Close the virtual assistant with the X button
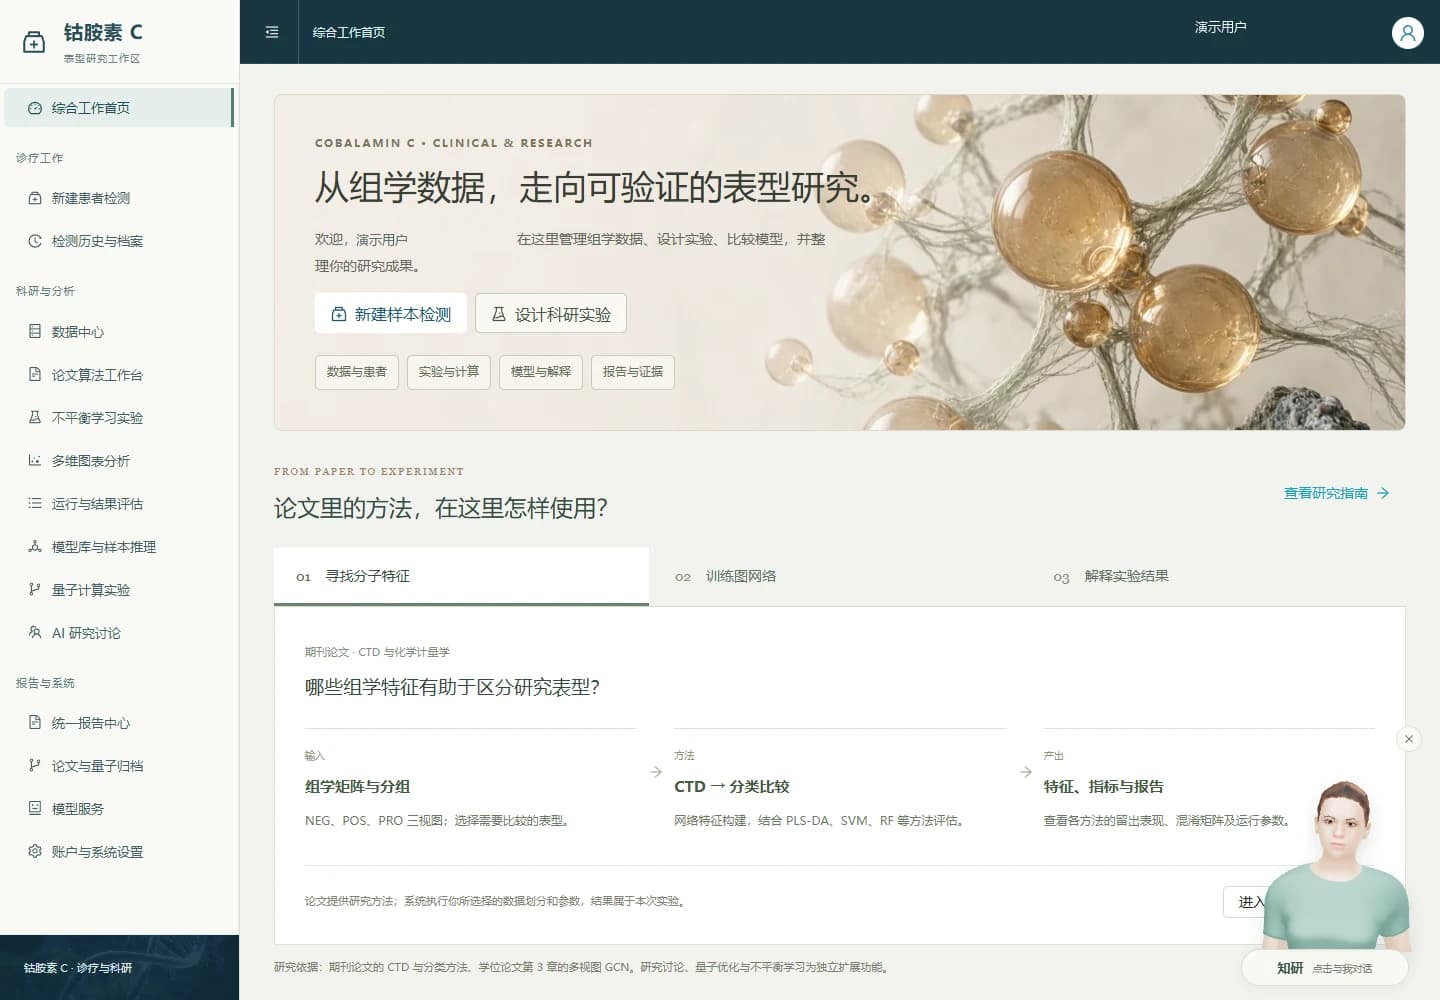Screen dimensions: 1440x1000 click(x=1409, y=739)
